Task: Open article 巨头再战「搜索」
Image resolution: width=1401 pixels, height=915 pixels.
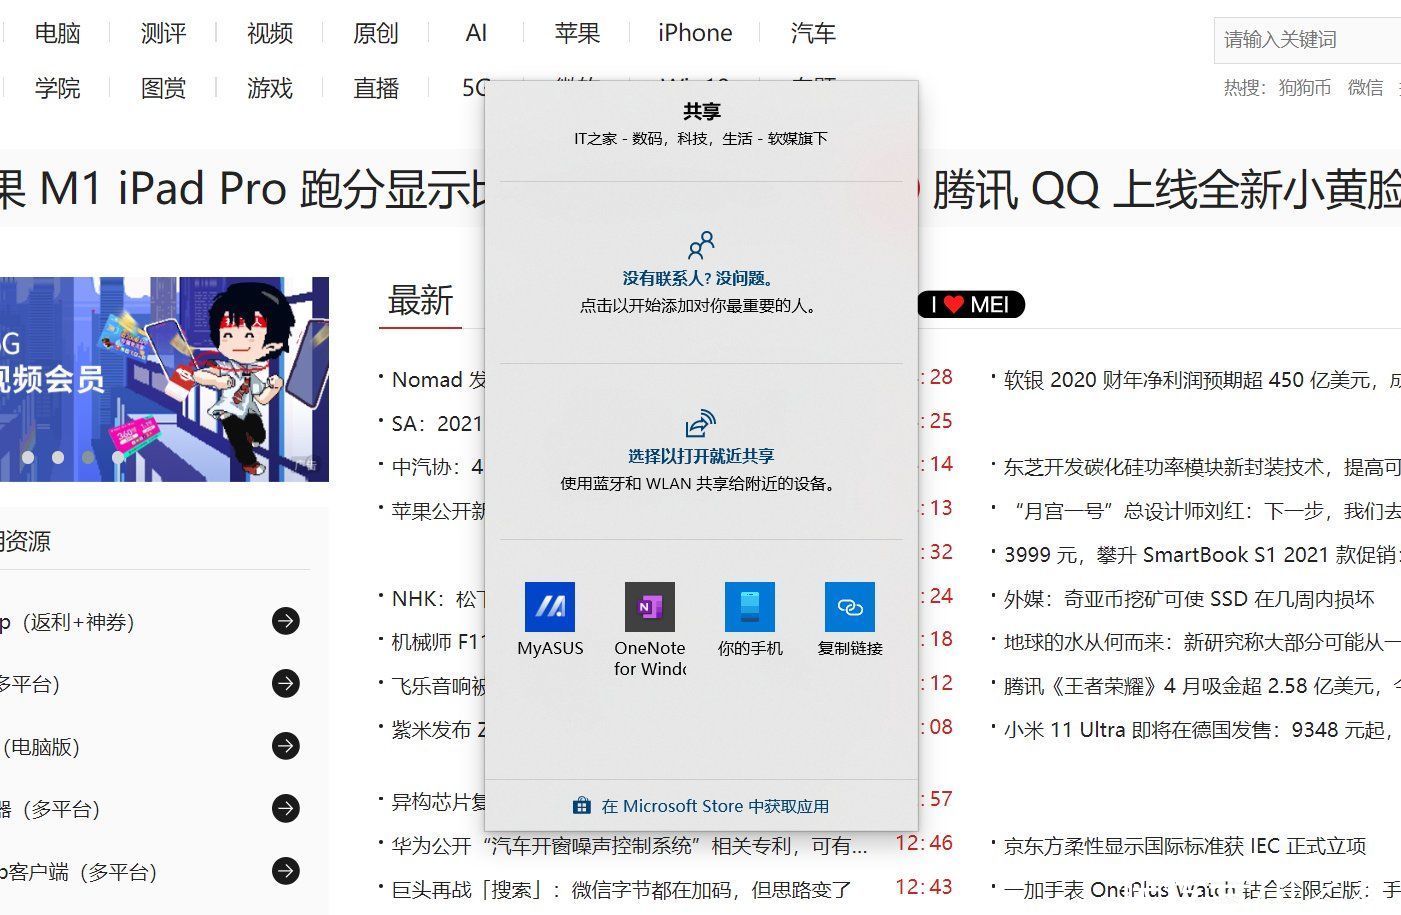Action: 621,890
